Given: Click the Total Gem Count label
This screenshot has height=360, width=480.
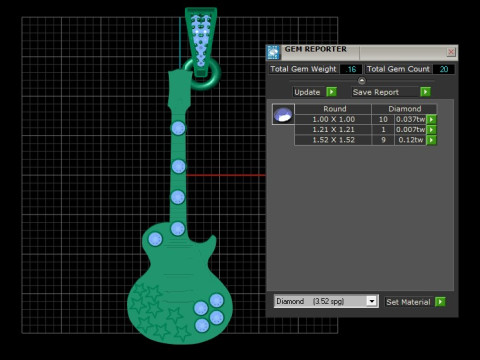Looking at the screenshot, I should (398, 69).
